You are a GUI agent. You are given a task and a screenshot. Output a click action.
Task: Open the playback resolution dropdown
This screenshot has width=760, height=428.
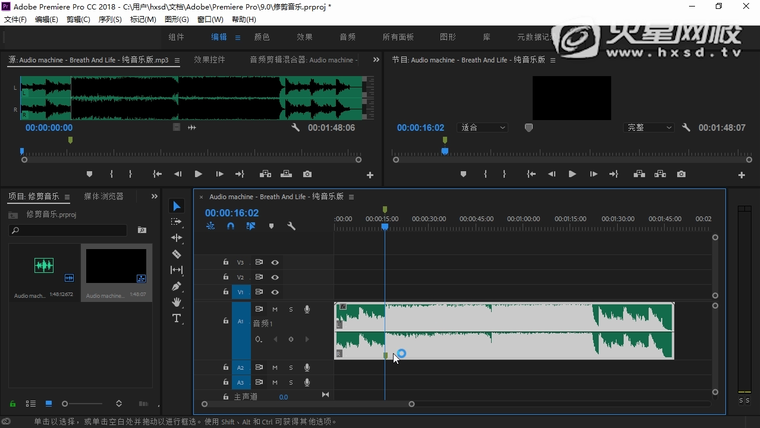649,128
